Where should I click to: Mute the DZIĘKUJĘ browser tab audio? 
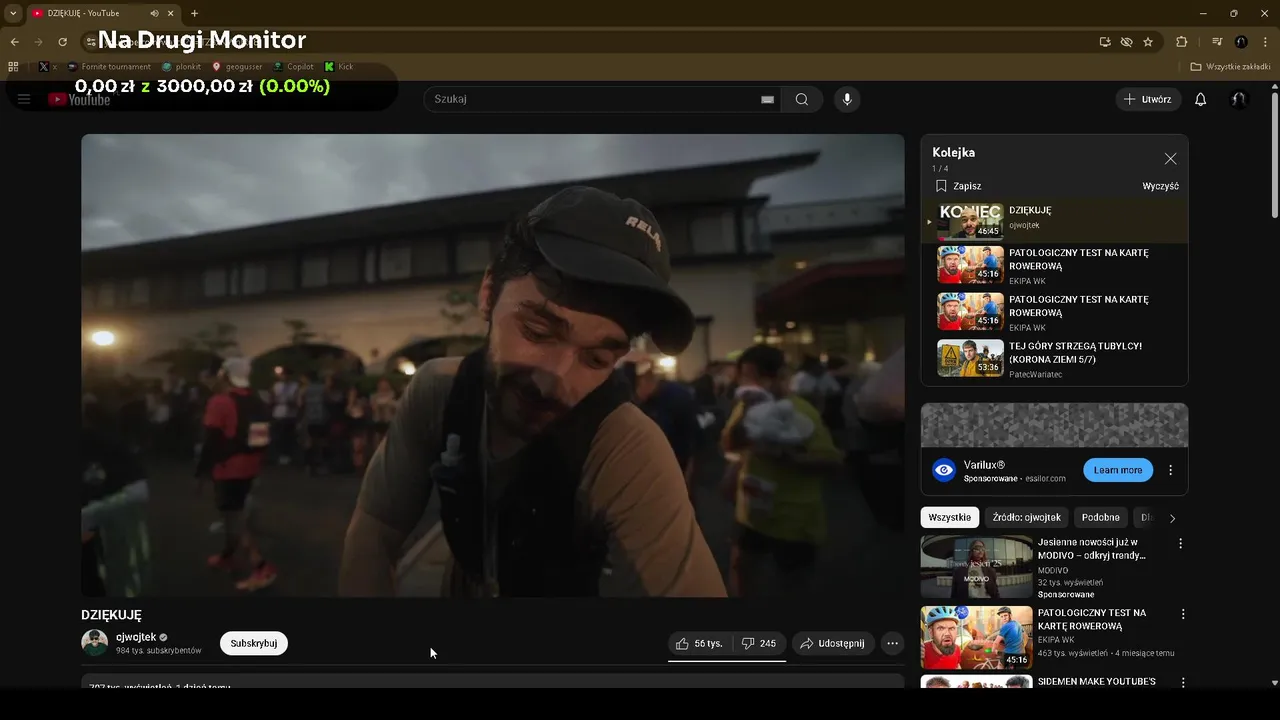point(154,13)
